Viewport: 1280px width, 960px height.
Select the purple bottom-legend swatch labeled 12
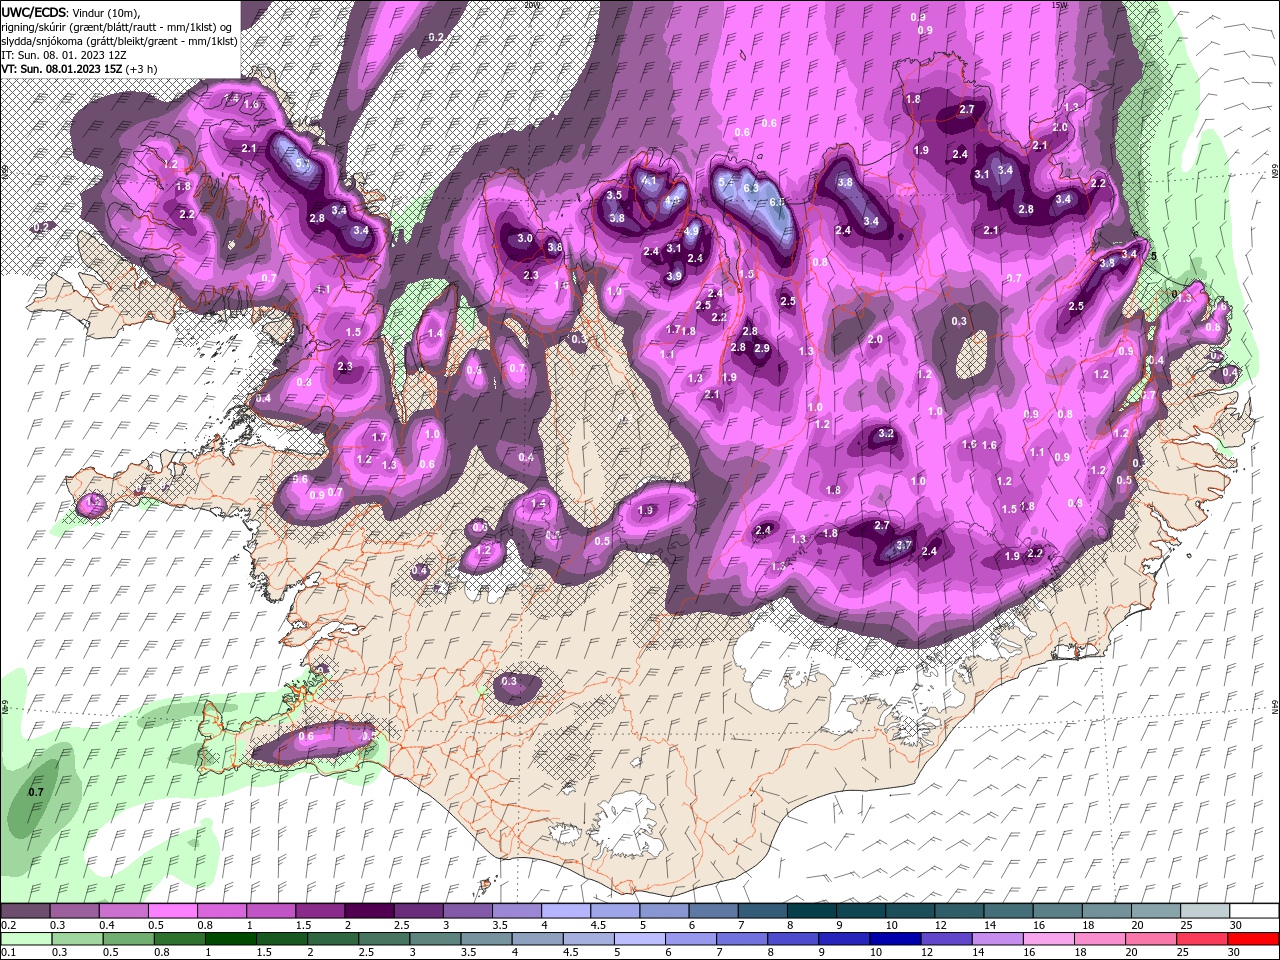tap(947, 939)
